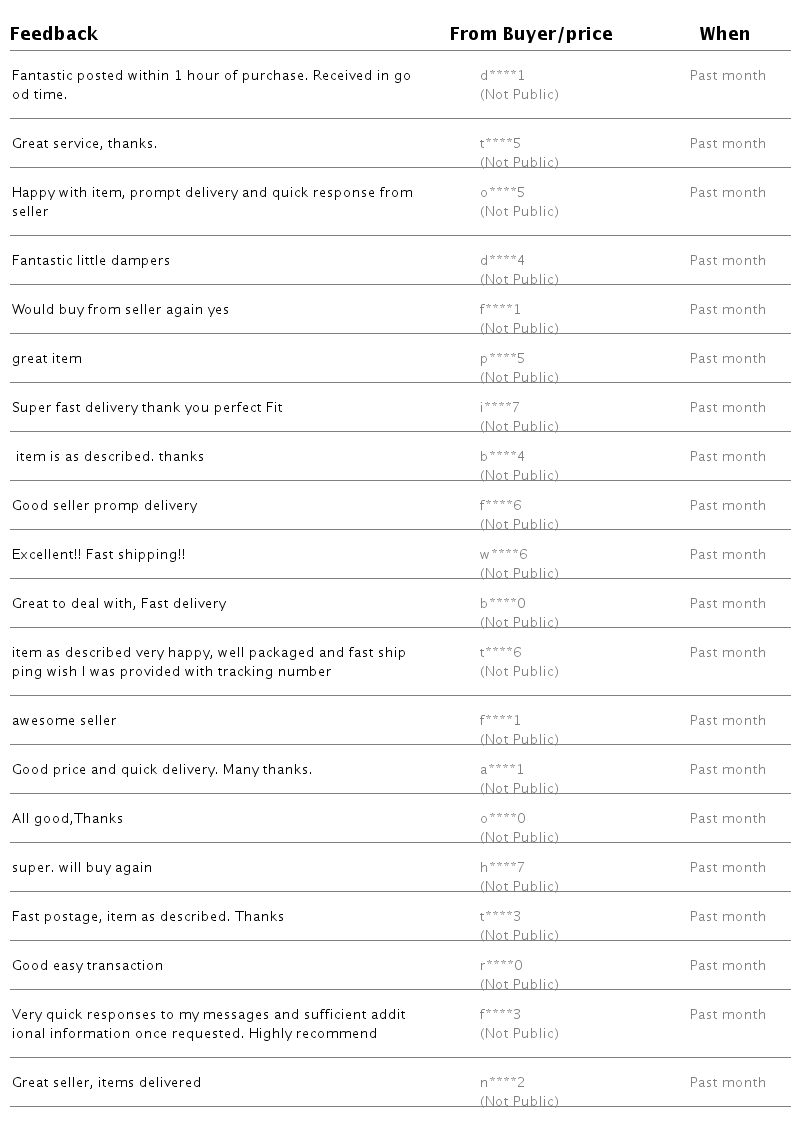Select buyer o****5 username
This screenshot has width=800, height=1126.
(502, 192)
